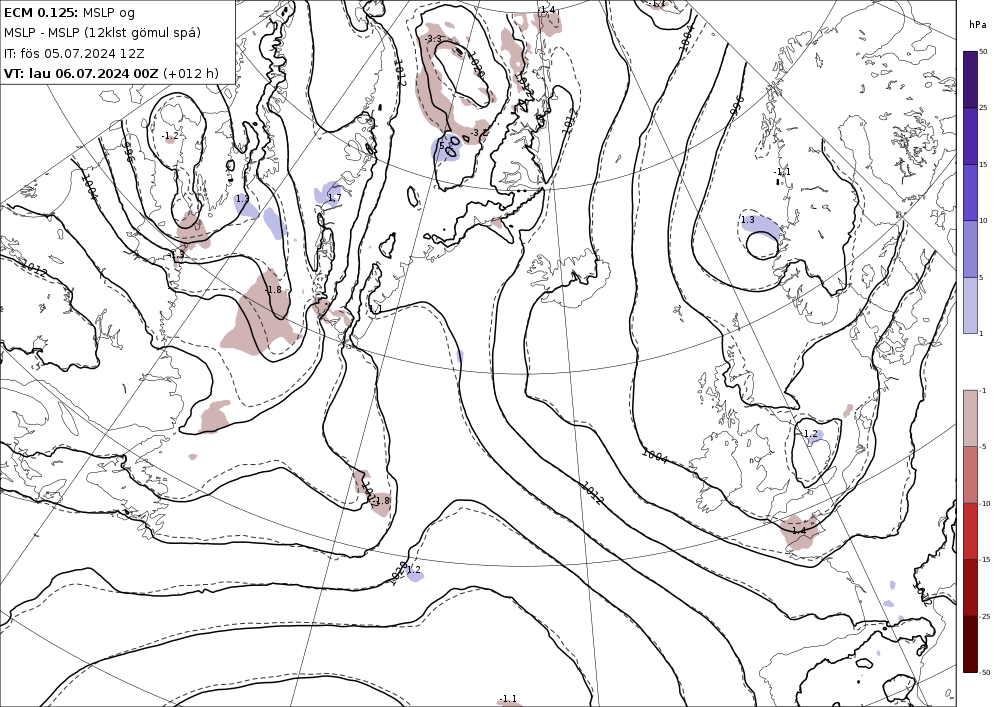Click the '-1.1' label at the map's bottom edge
The height and width of the screenshot is (707, 1000).
point(508,699)
